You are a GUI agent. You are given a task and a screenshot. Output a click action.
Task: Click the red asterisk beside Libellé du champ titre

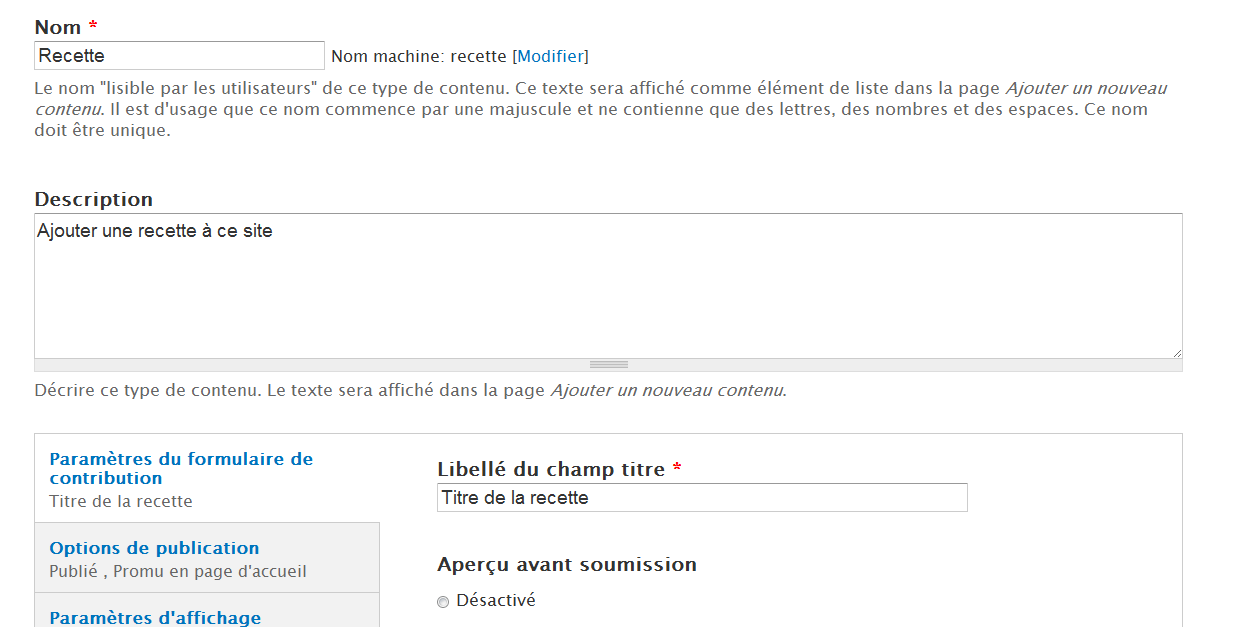point(677,469)
